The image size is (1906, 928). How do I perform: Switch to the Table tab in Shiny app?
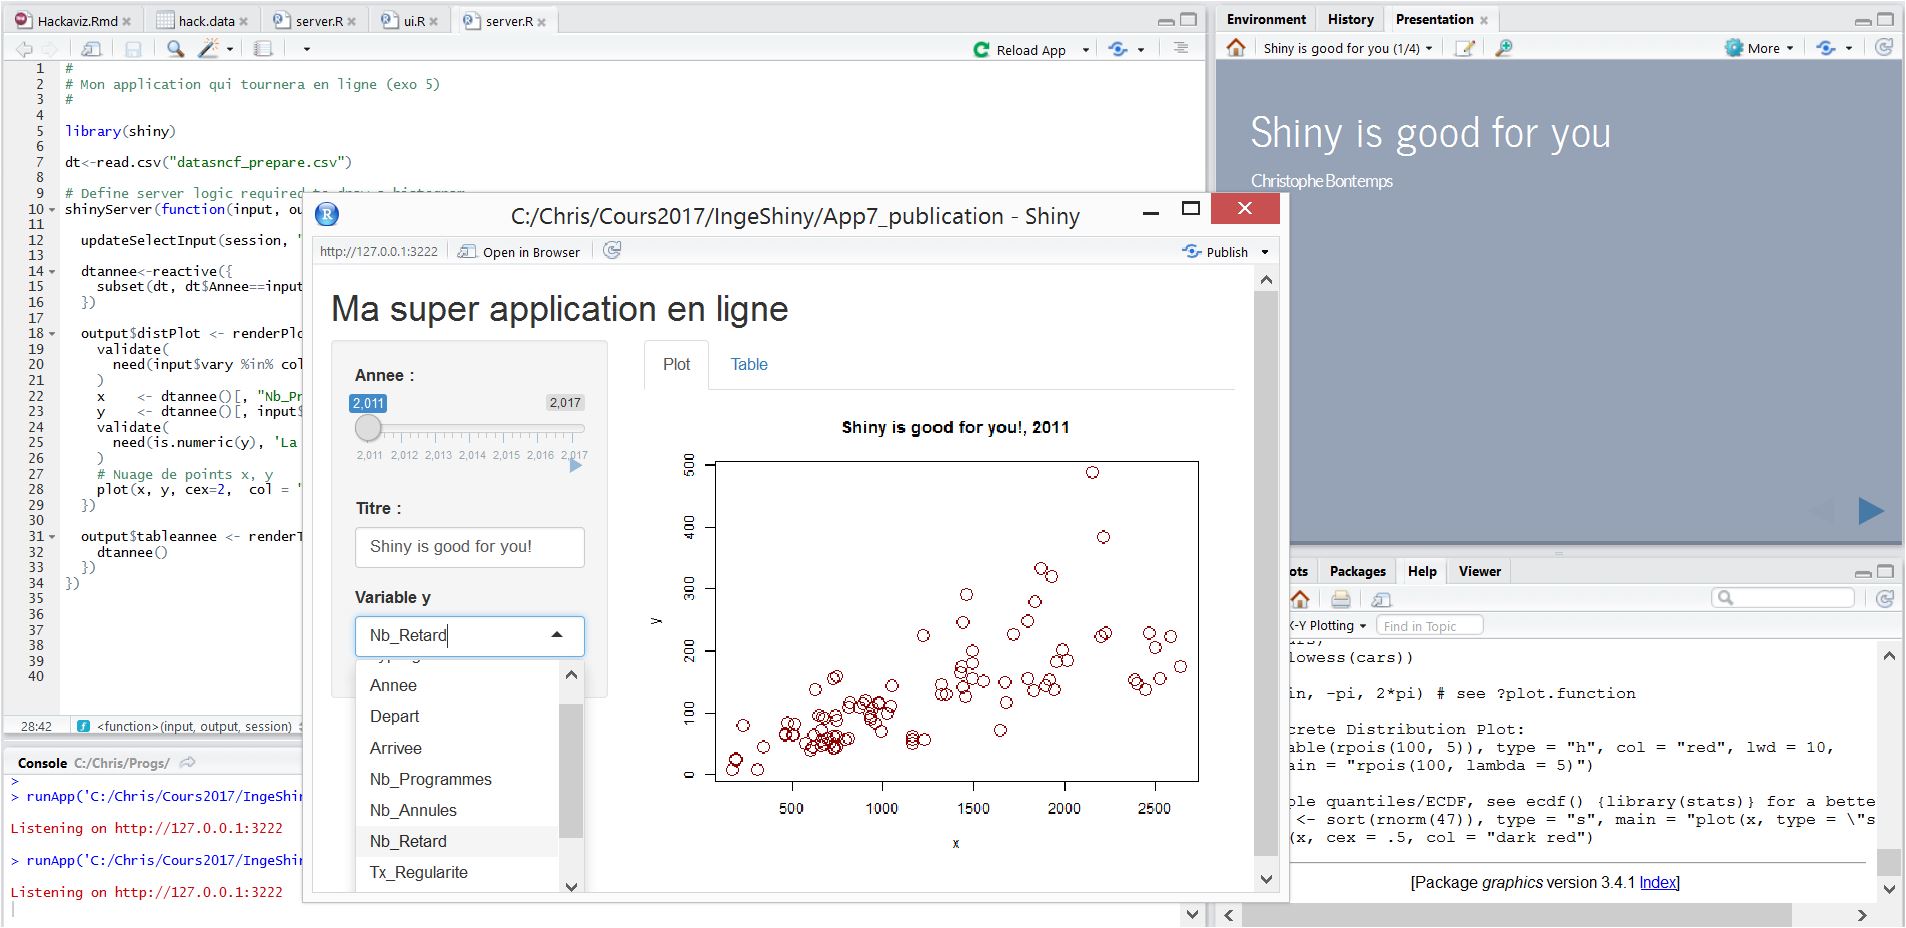[x=749, y=365]
